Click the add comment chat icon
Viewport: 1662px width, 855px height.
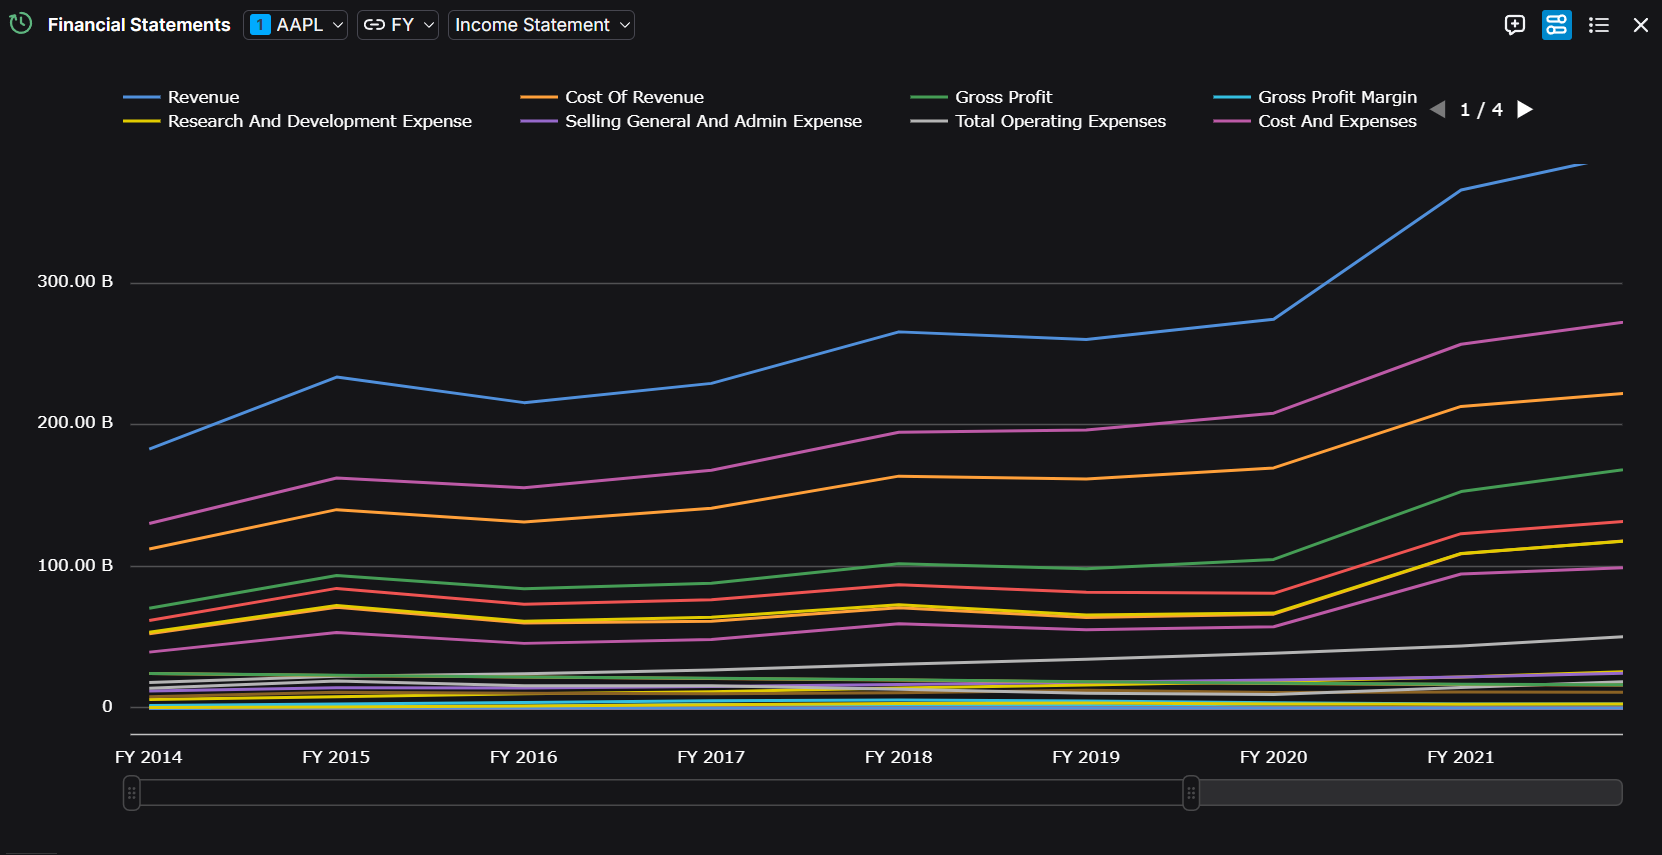(1515, 25)
